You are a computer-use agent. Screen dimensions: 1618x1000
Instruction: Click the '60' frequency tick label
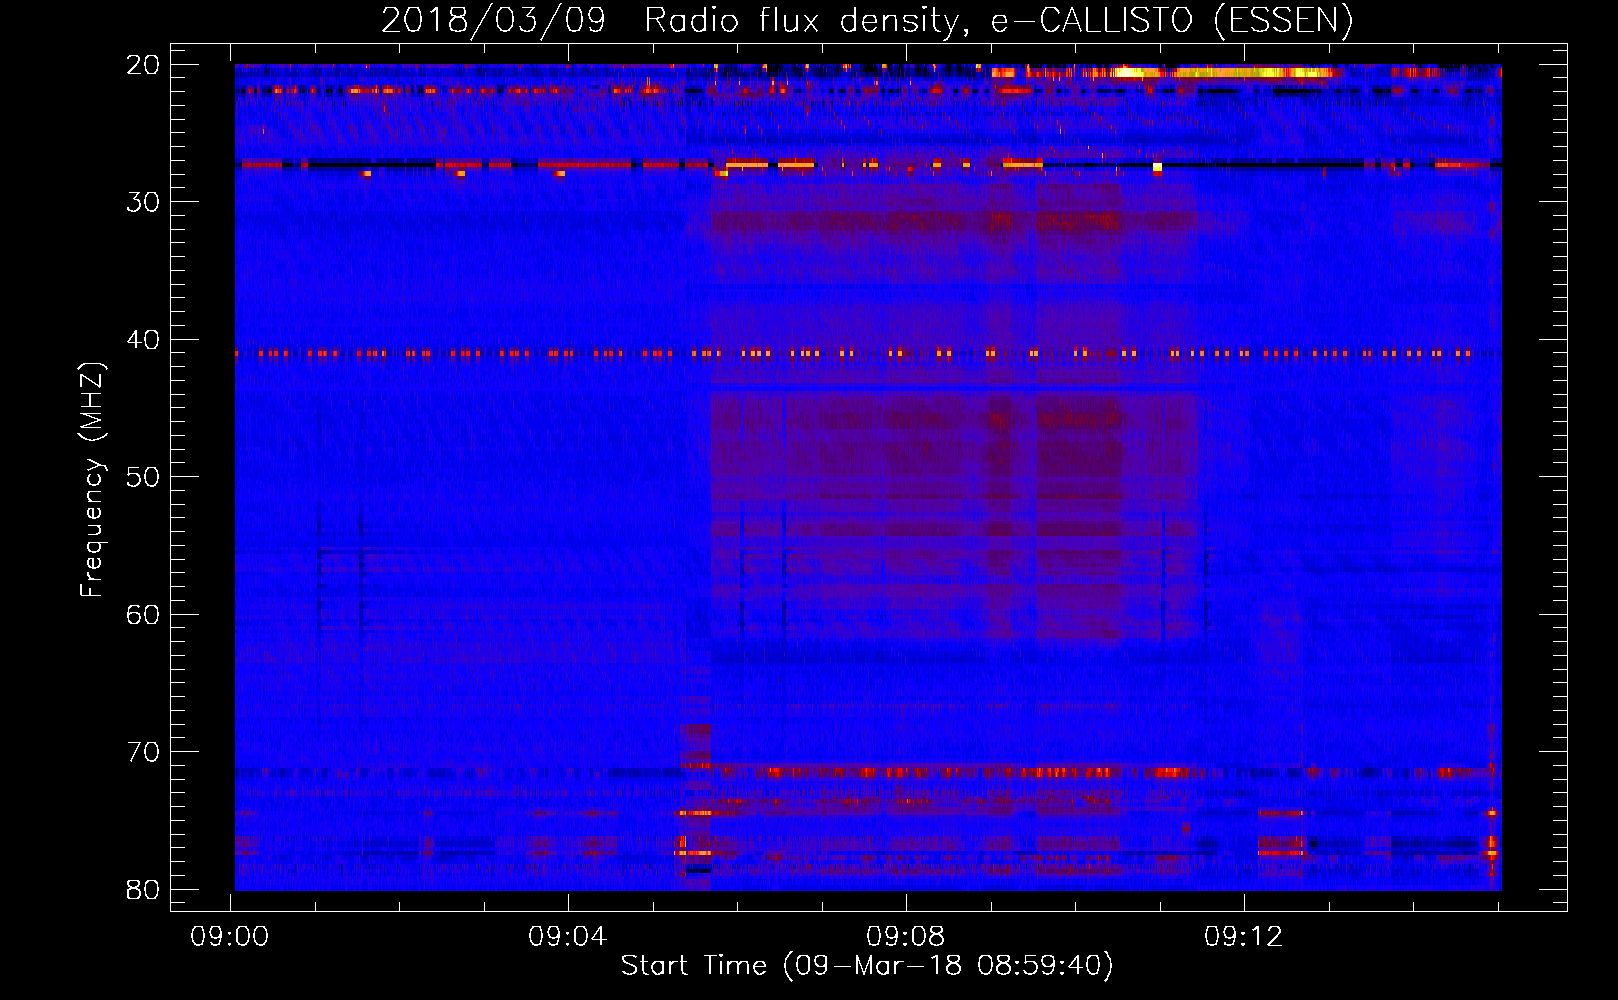coord(143,615)
